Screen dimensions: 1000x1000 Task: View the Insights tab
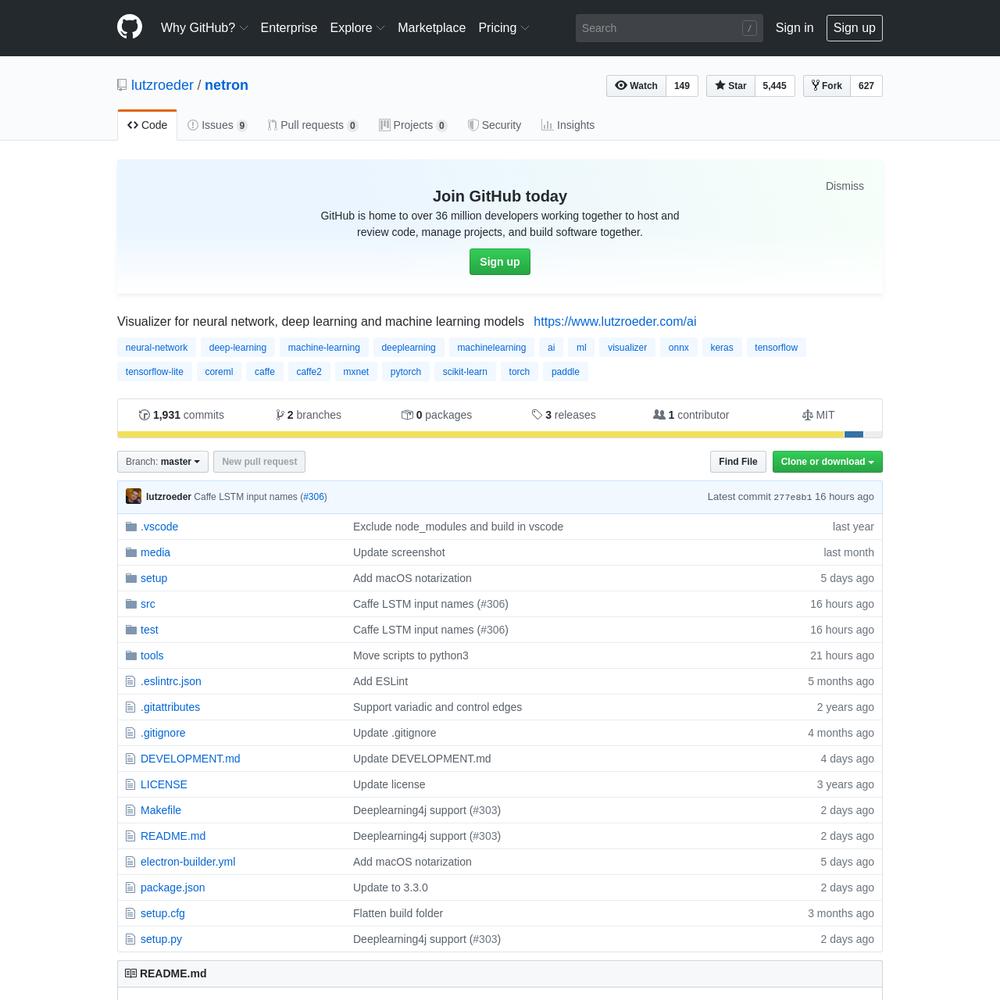click(x=568, y=125)
